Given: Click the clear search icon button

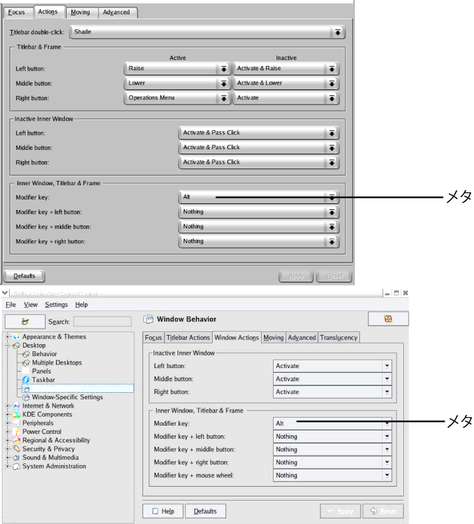Looking at the screenshot, I should (25, 321).
